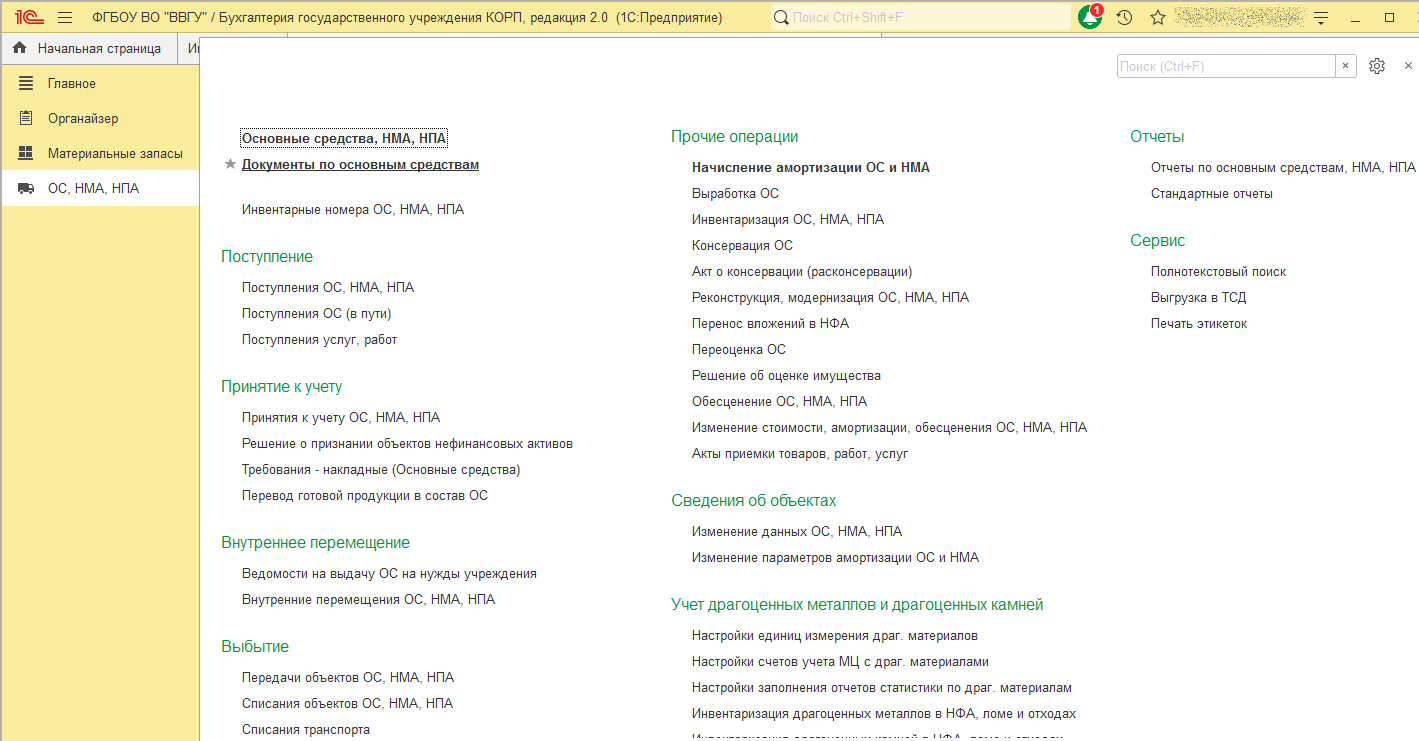The image size is (1419, 741).
Task: Open Печать этикеток under Сервис
Action: pos(1198,324)
